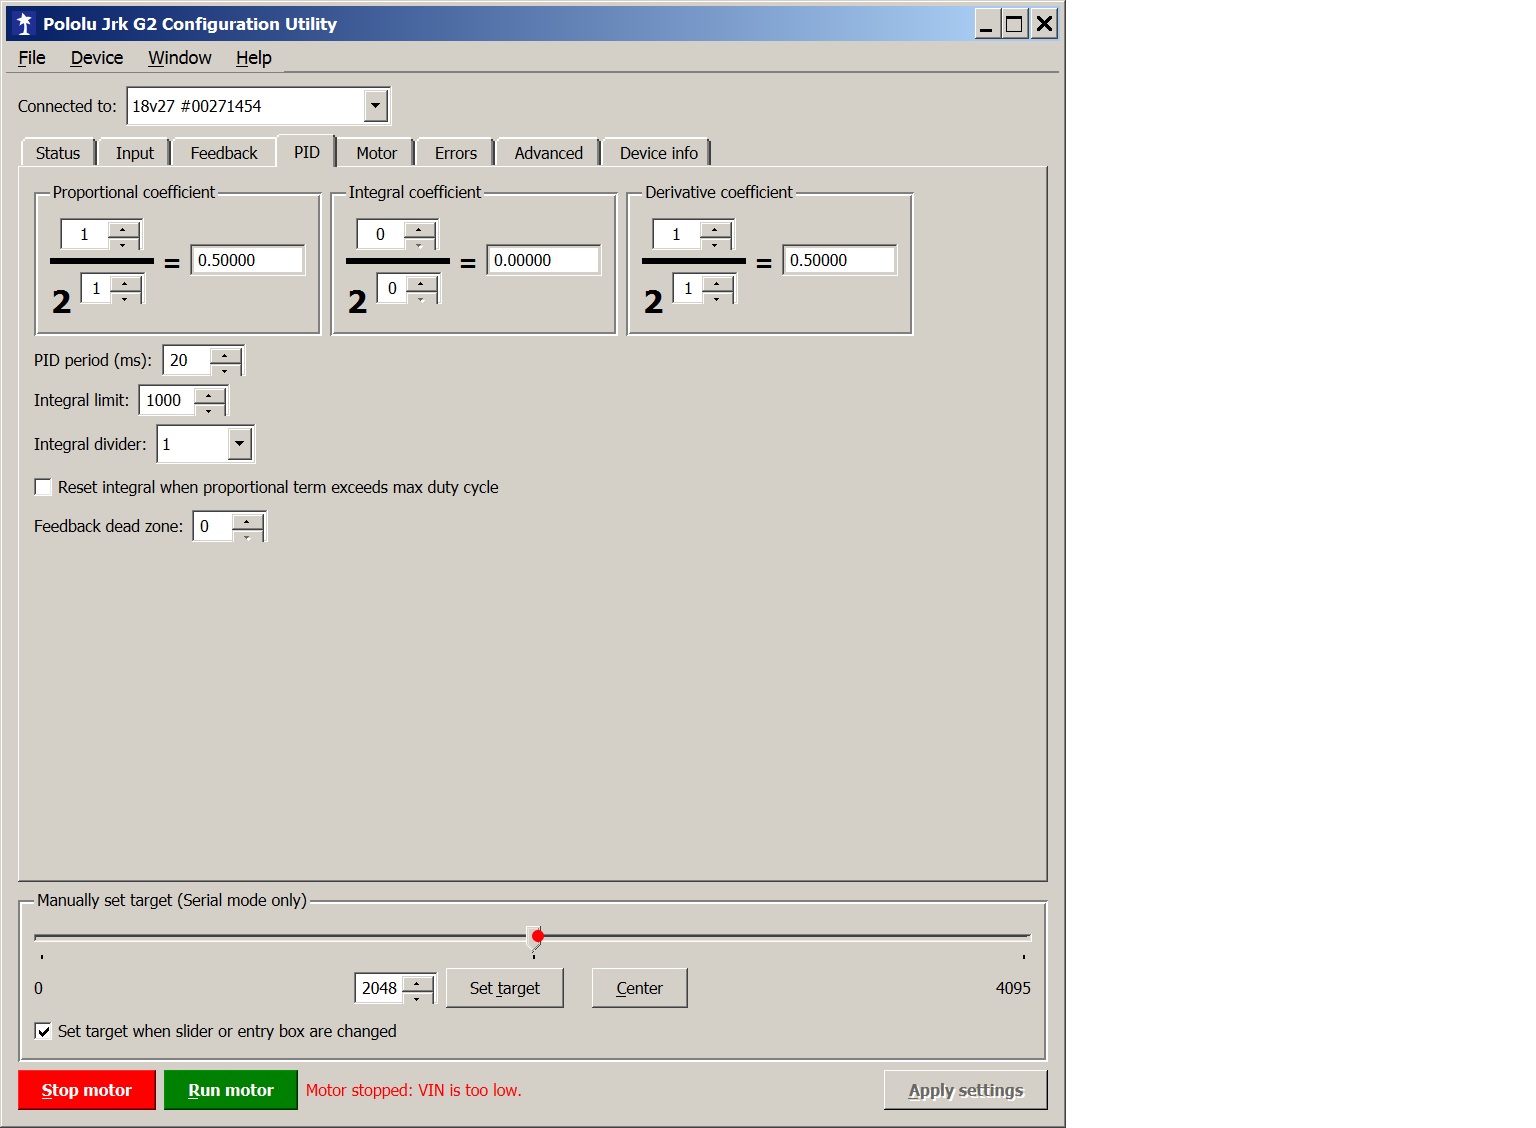Switch to the Motor tab
The image size is (1536, 1128).
tap(377, 153)
